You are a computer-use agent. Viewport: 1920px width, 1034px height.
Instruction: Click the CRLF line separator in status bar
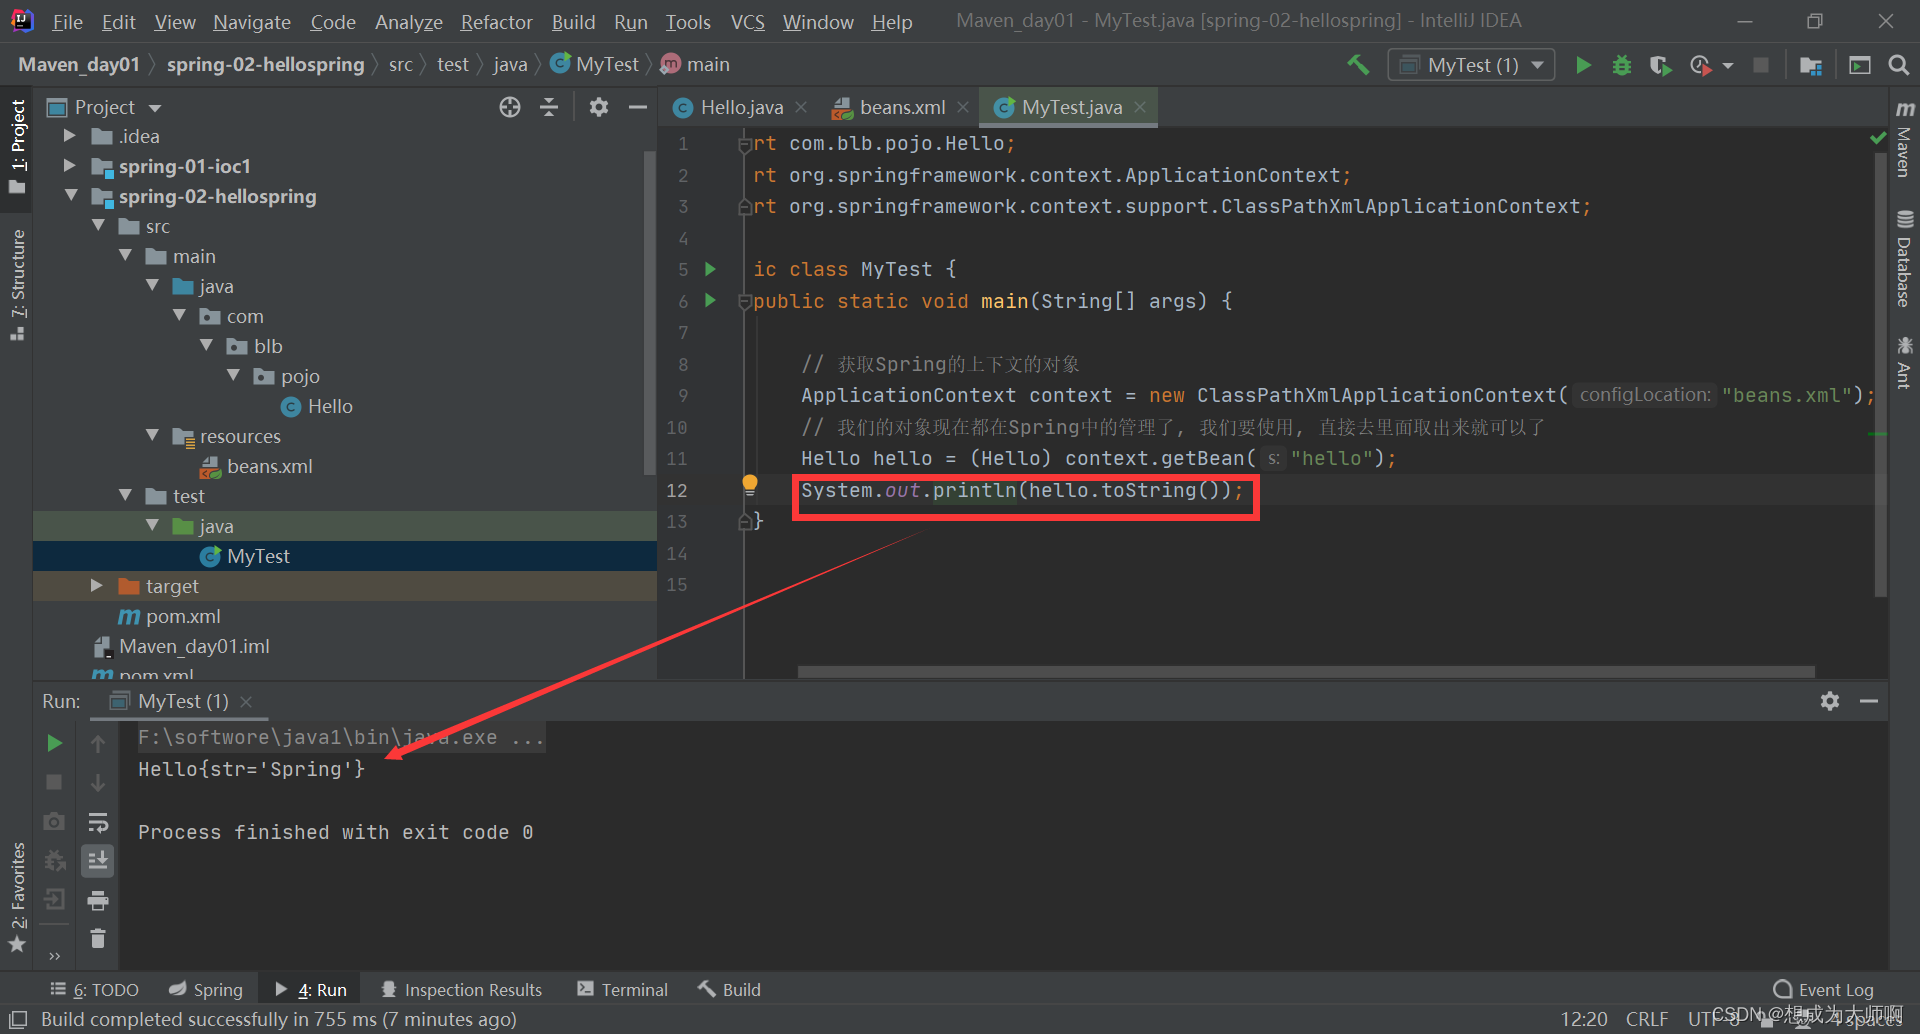(x=1646, y=1019)
